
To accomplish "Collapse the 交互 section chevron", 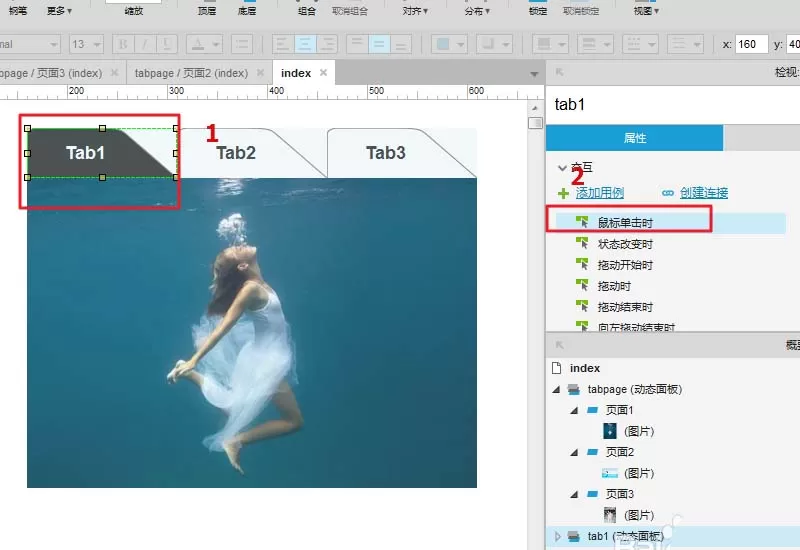I will [x=562, y=167].
